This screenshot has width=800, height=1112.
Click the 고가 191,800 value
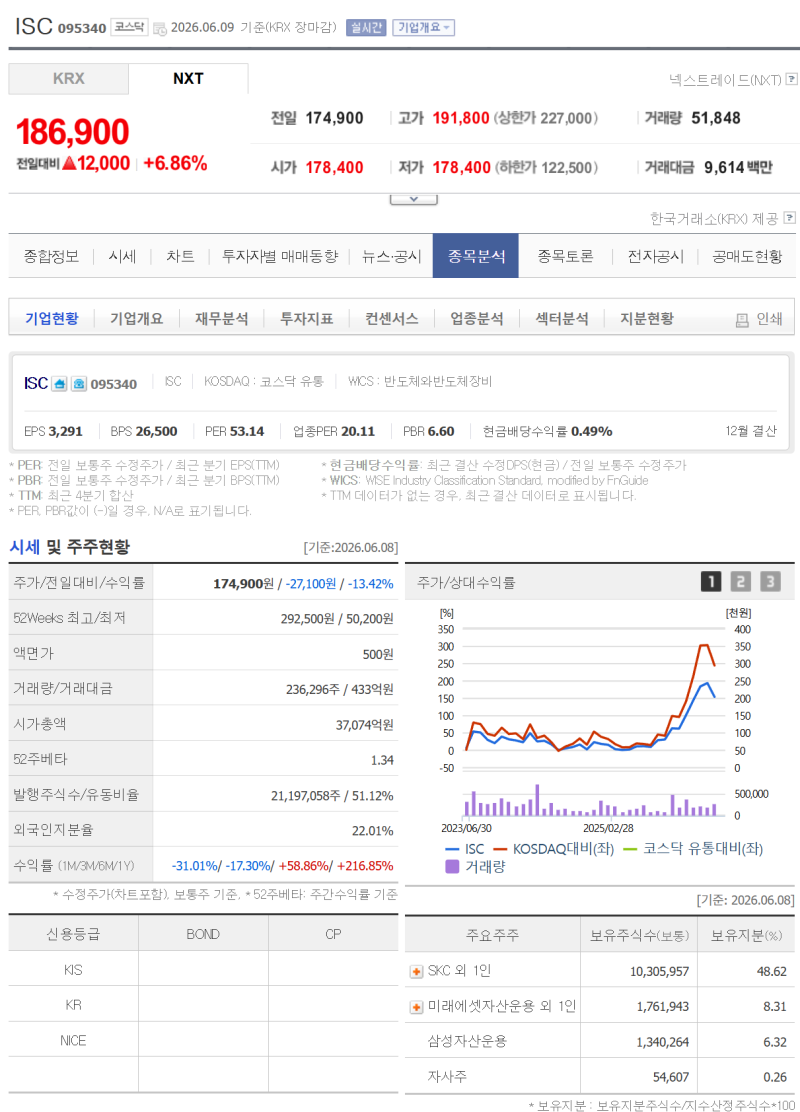click(461, 118)
